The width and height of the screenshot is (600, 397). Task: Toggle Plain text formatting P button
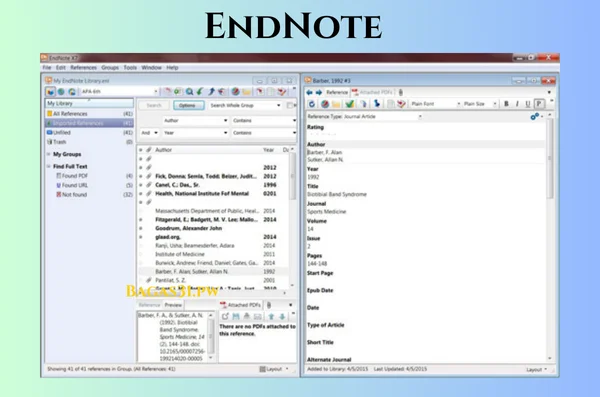pos(539,104)
